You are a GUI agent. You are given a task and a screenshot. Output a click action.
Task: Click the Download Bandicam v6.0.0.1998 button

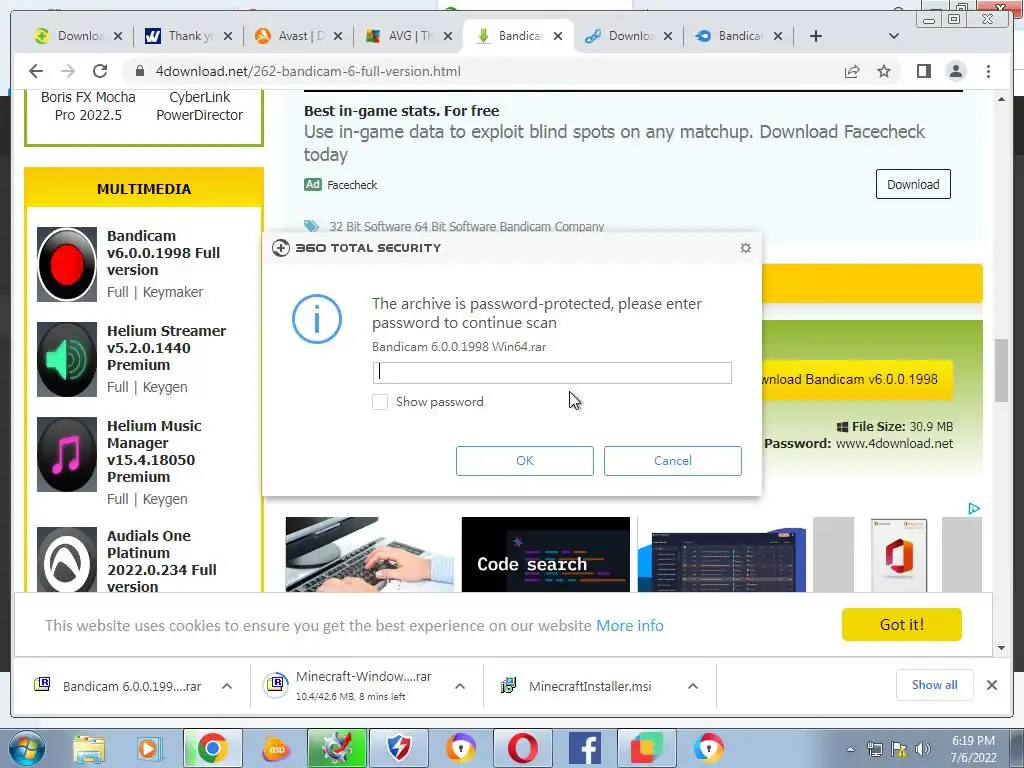tap(856, 379)
